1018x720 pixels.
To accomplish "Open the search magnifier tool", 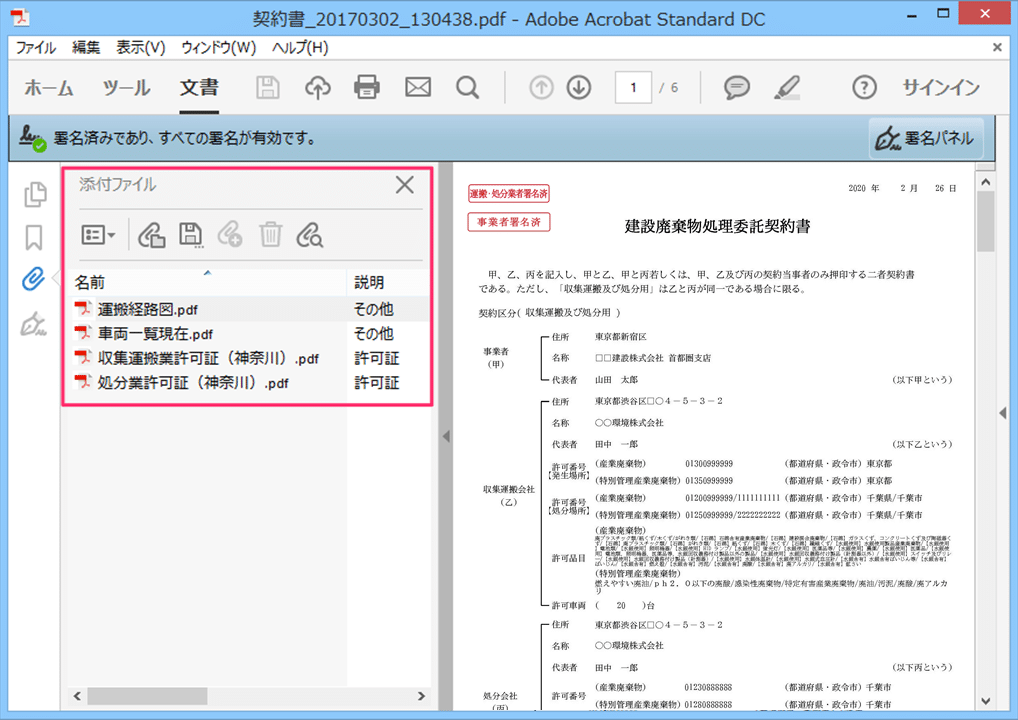I will pyautogui.click(x=468, y=88).
